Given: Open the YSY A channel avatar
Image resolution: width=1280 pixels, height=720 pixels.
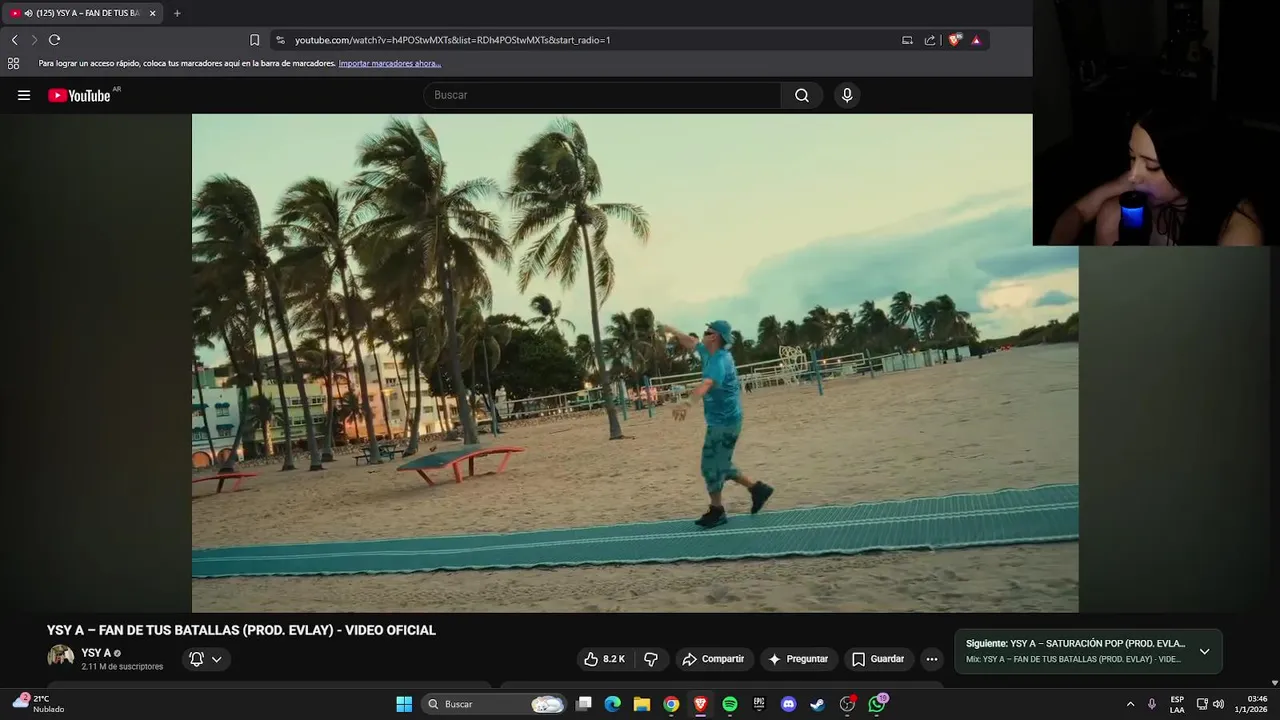Looking at the screenshot, I should (61, 657).
